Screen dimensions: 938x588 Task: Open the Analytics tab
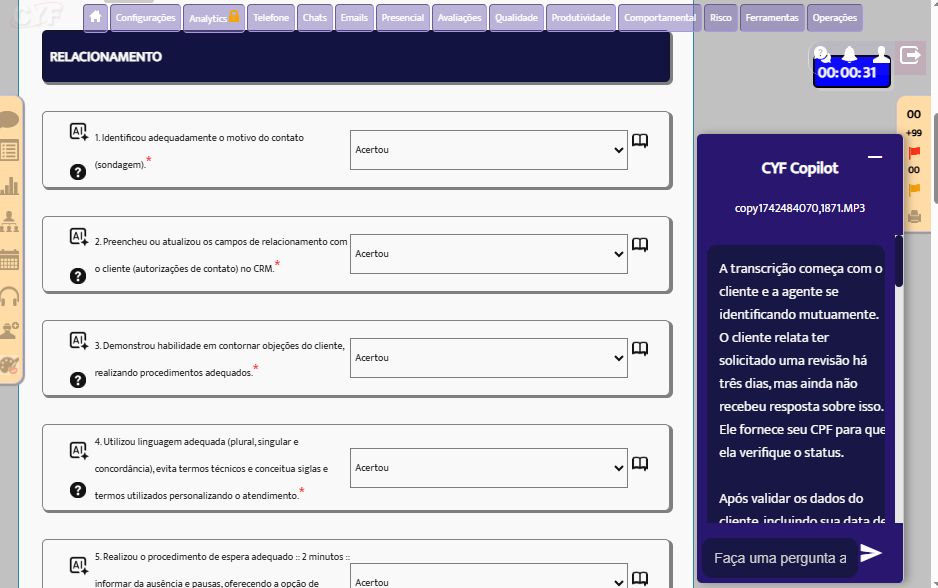pos(213,18)
